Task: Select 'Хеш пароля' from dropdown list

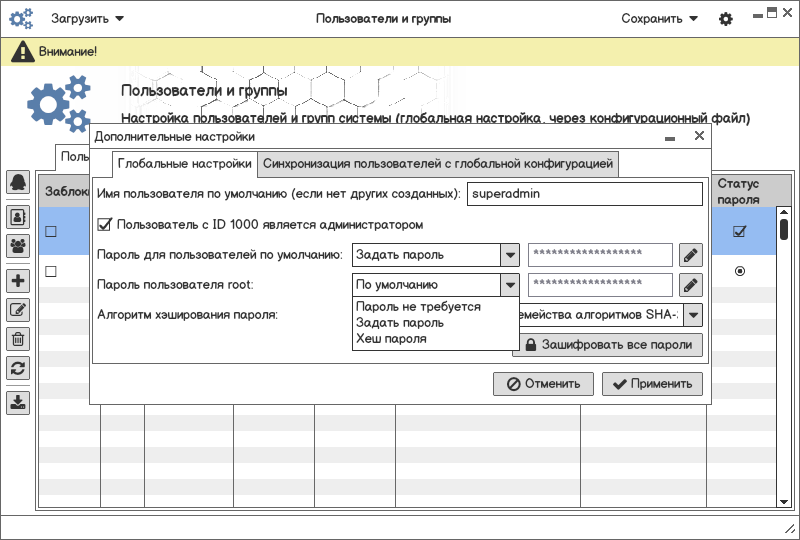Action: 391,339
